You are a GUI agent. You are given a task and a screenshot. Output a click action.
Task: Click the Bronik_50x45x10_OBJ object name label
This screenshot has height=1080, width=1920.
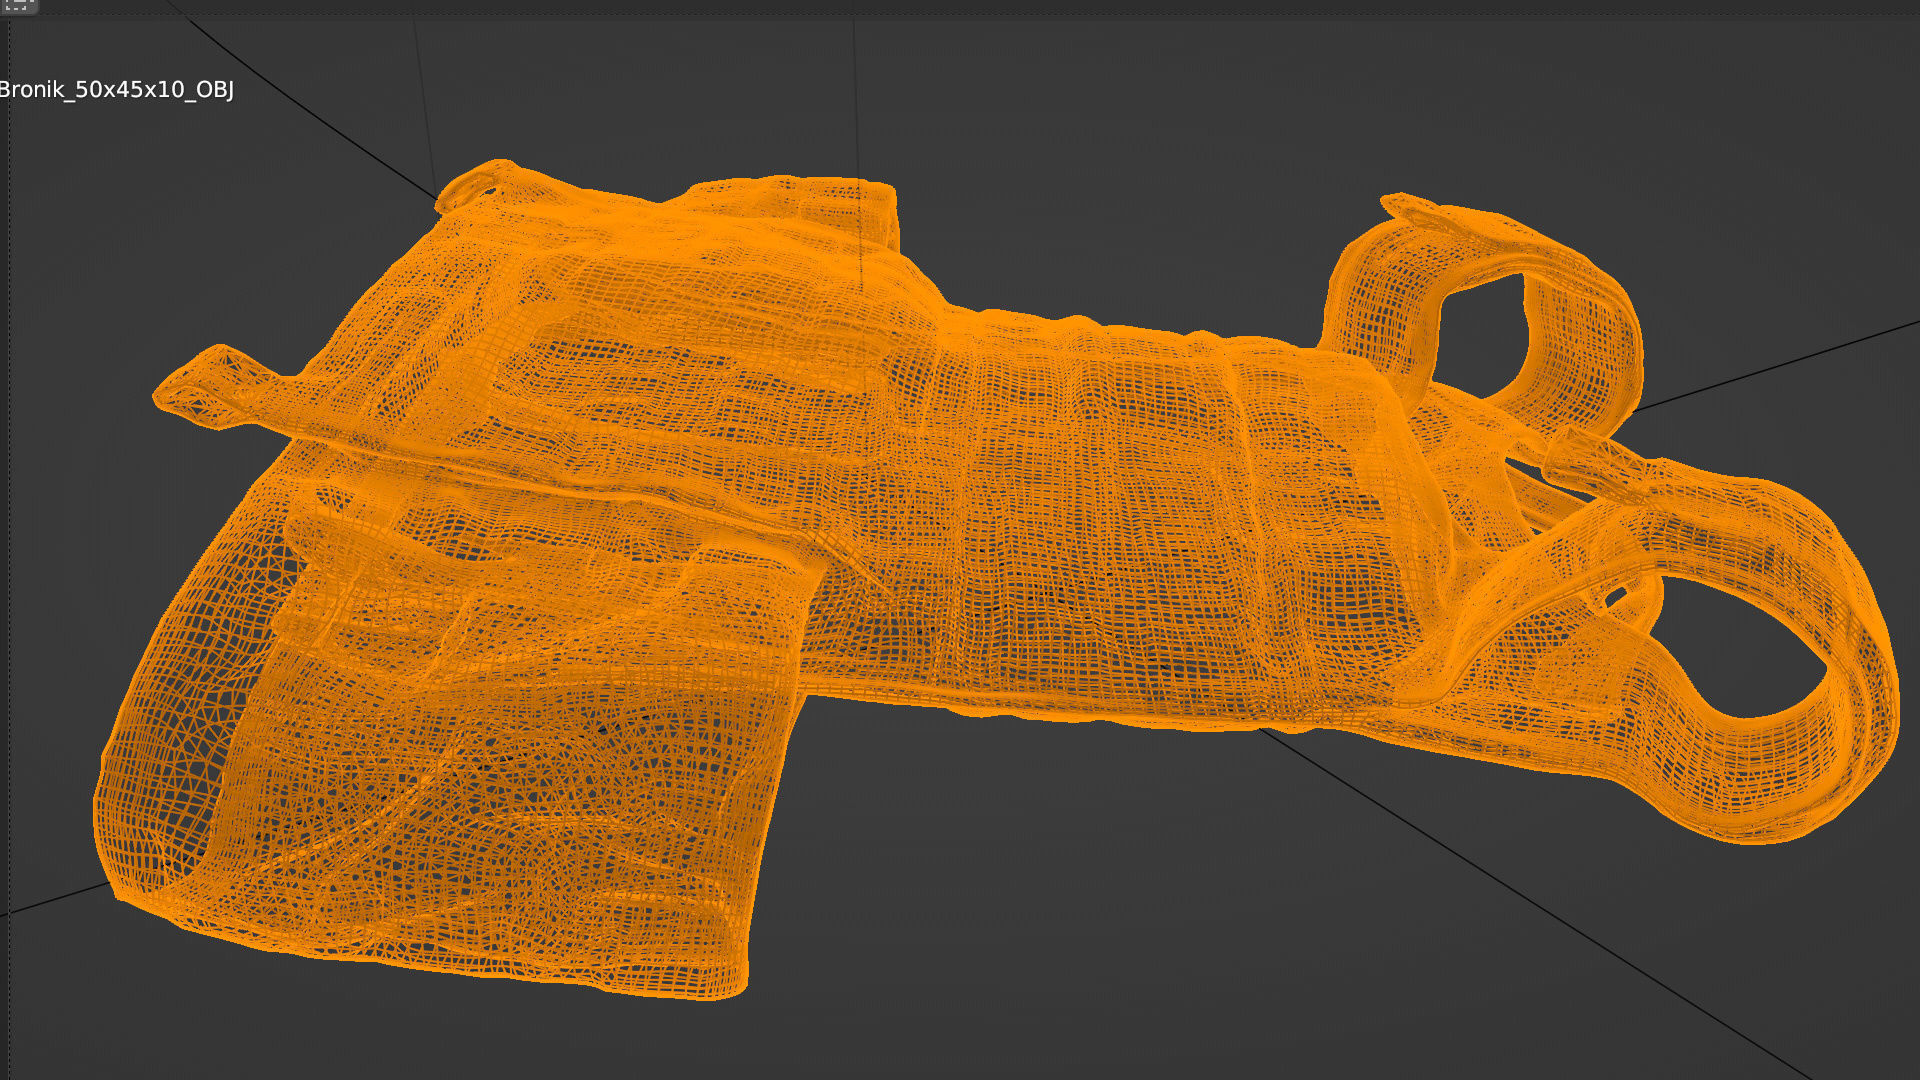tap(116, 90)
